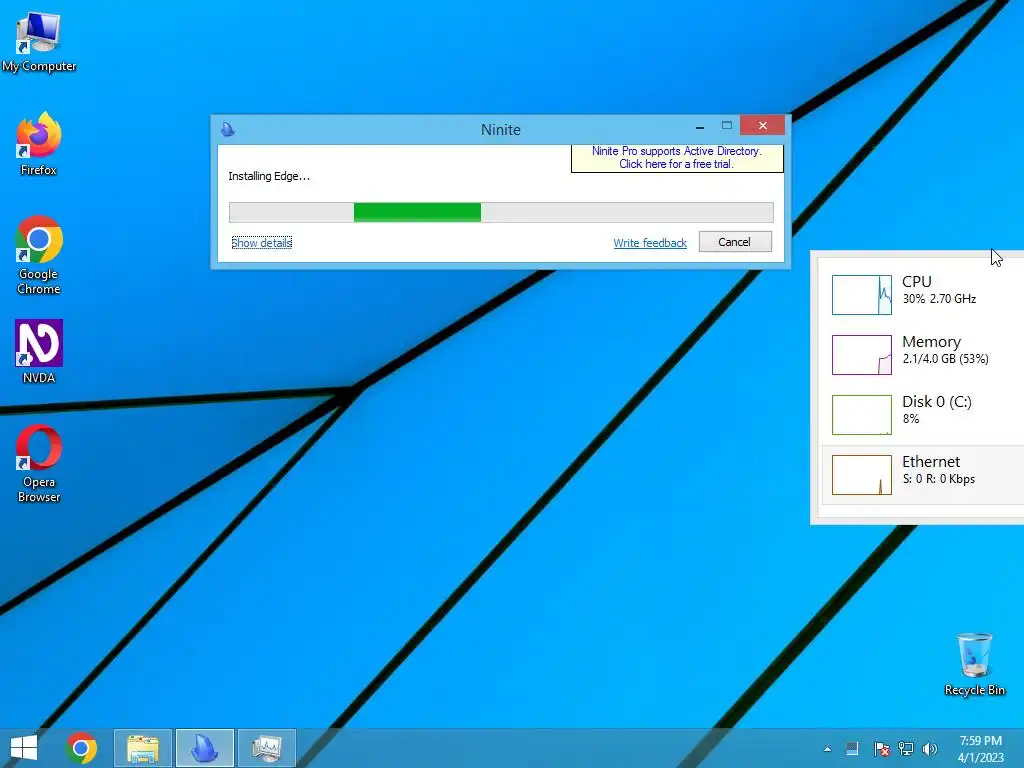Open the Google Chrome desktop shortcut

[39, 255]
